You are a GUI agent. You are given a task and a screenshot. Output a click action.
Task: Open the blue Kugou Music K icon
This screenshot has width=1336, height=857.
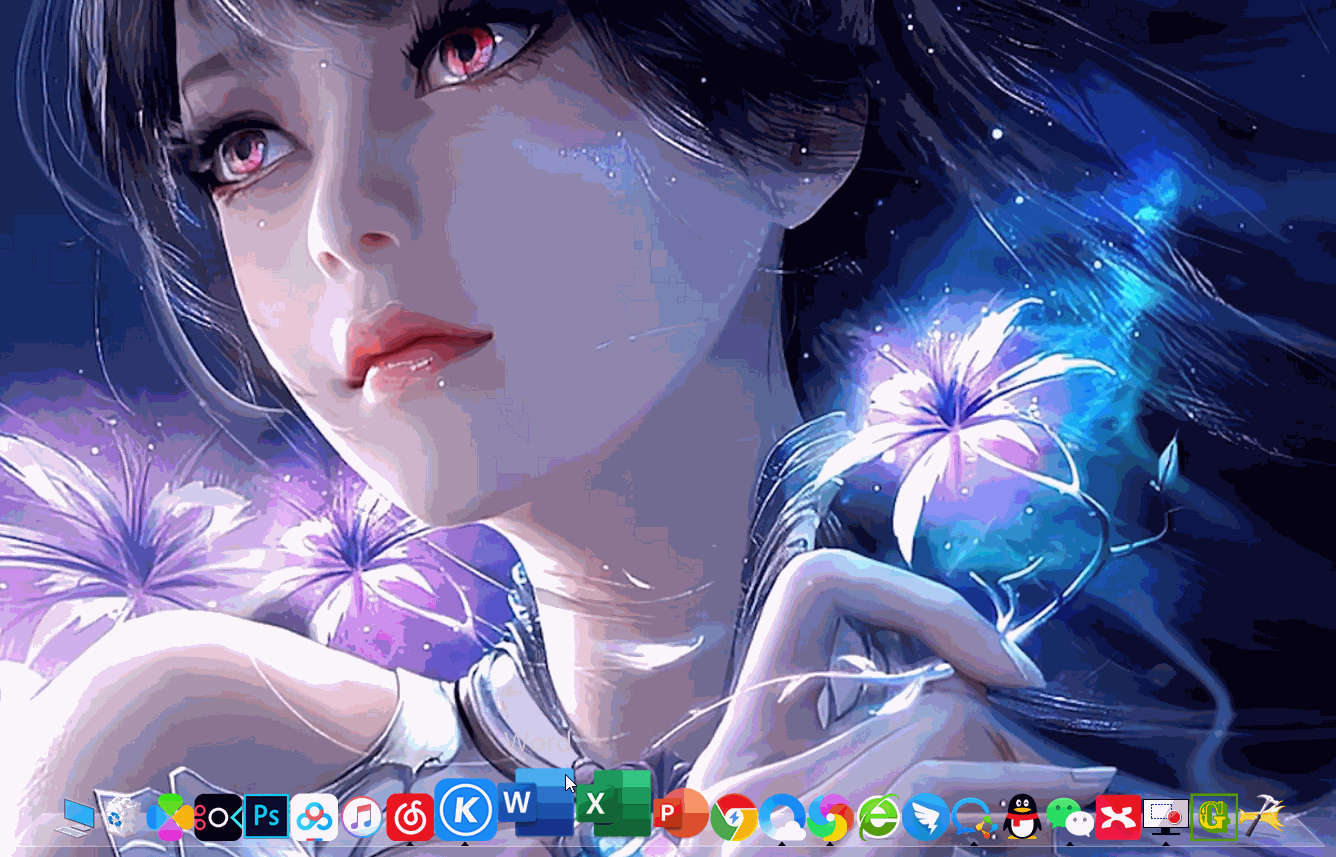[466, 810]
